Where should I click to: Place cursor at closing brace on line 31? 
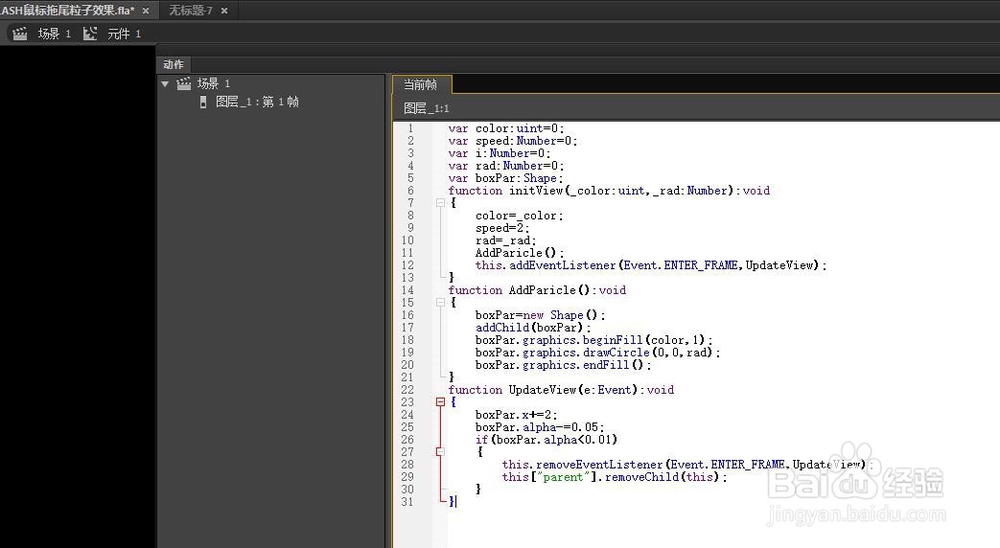(x=452, y=501)
